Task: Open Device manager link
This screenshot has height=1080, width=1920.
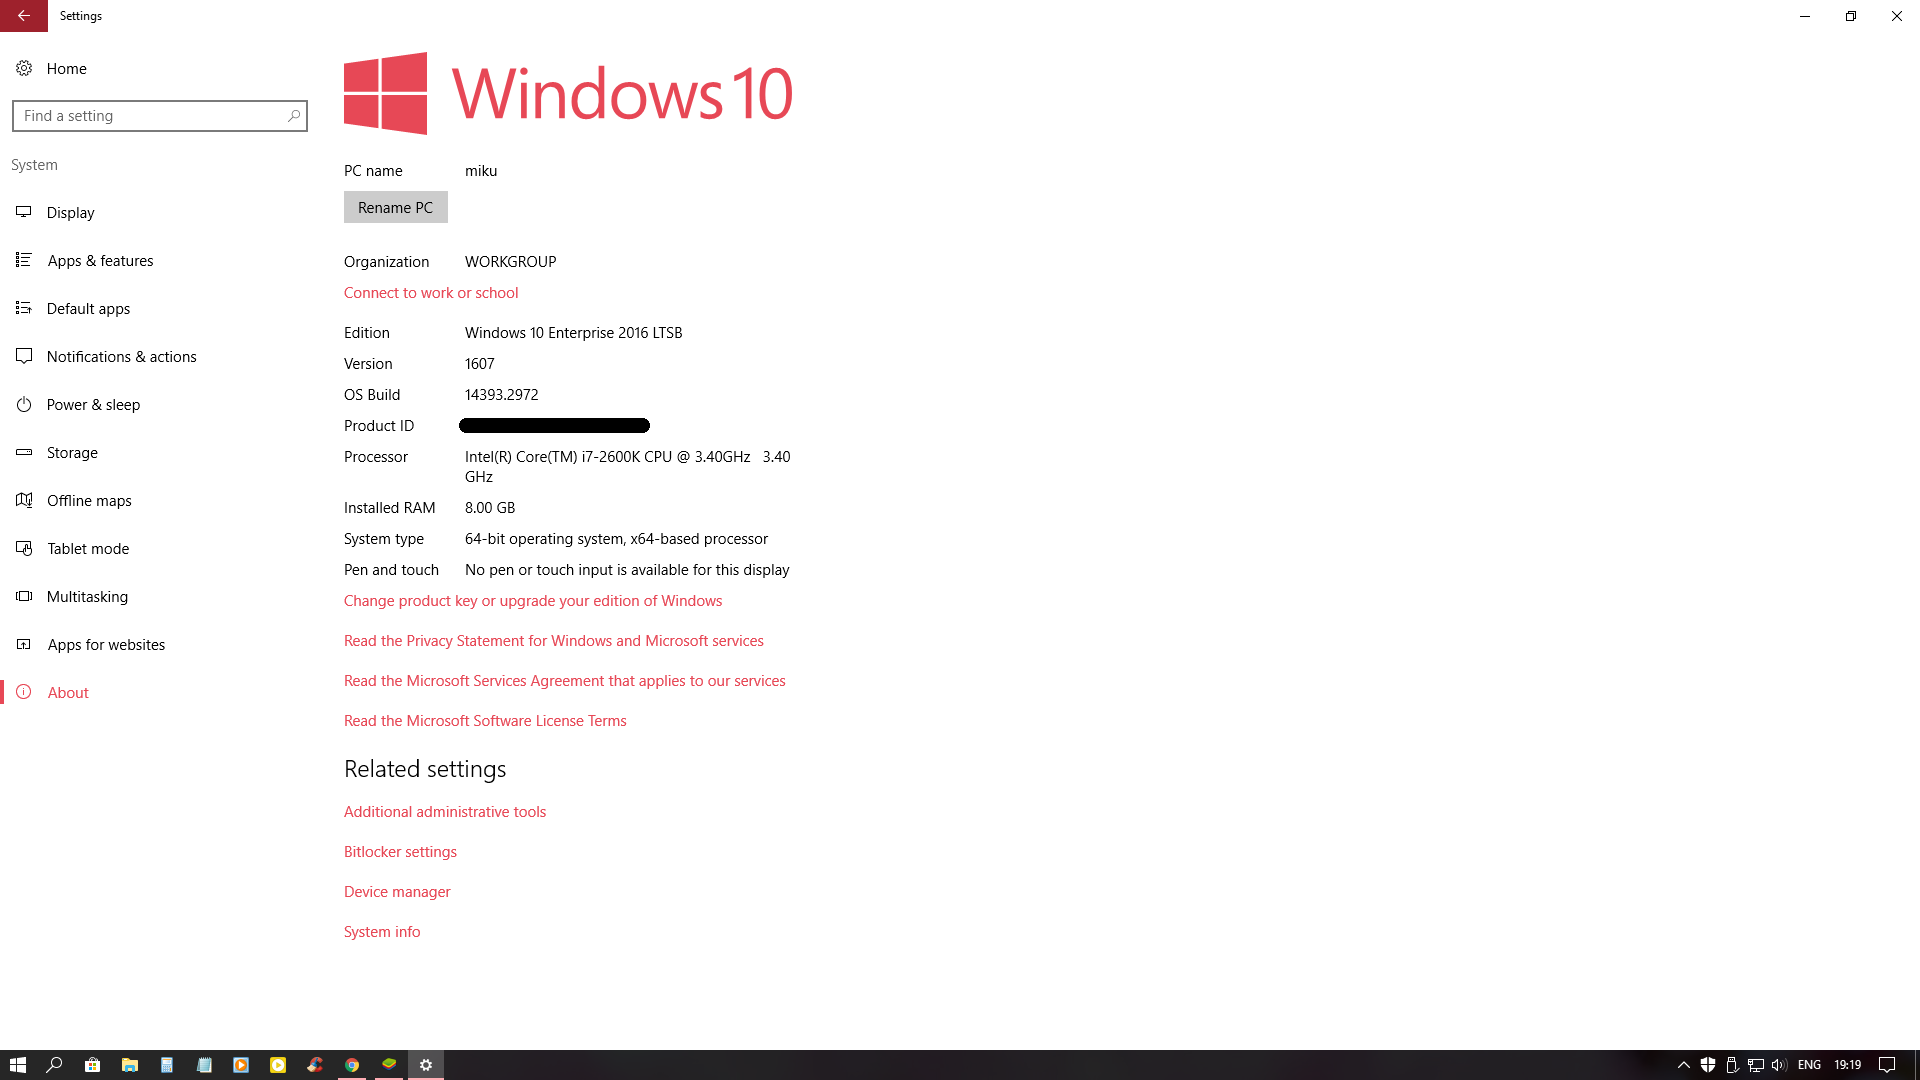Action: (x=397, y=892)
